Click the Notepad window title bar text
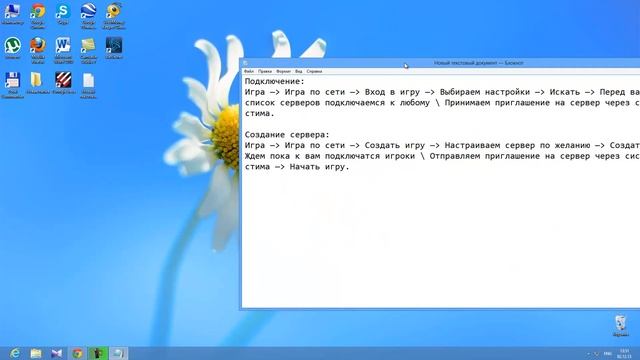 tap(478, 63)
